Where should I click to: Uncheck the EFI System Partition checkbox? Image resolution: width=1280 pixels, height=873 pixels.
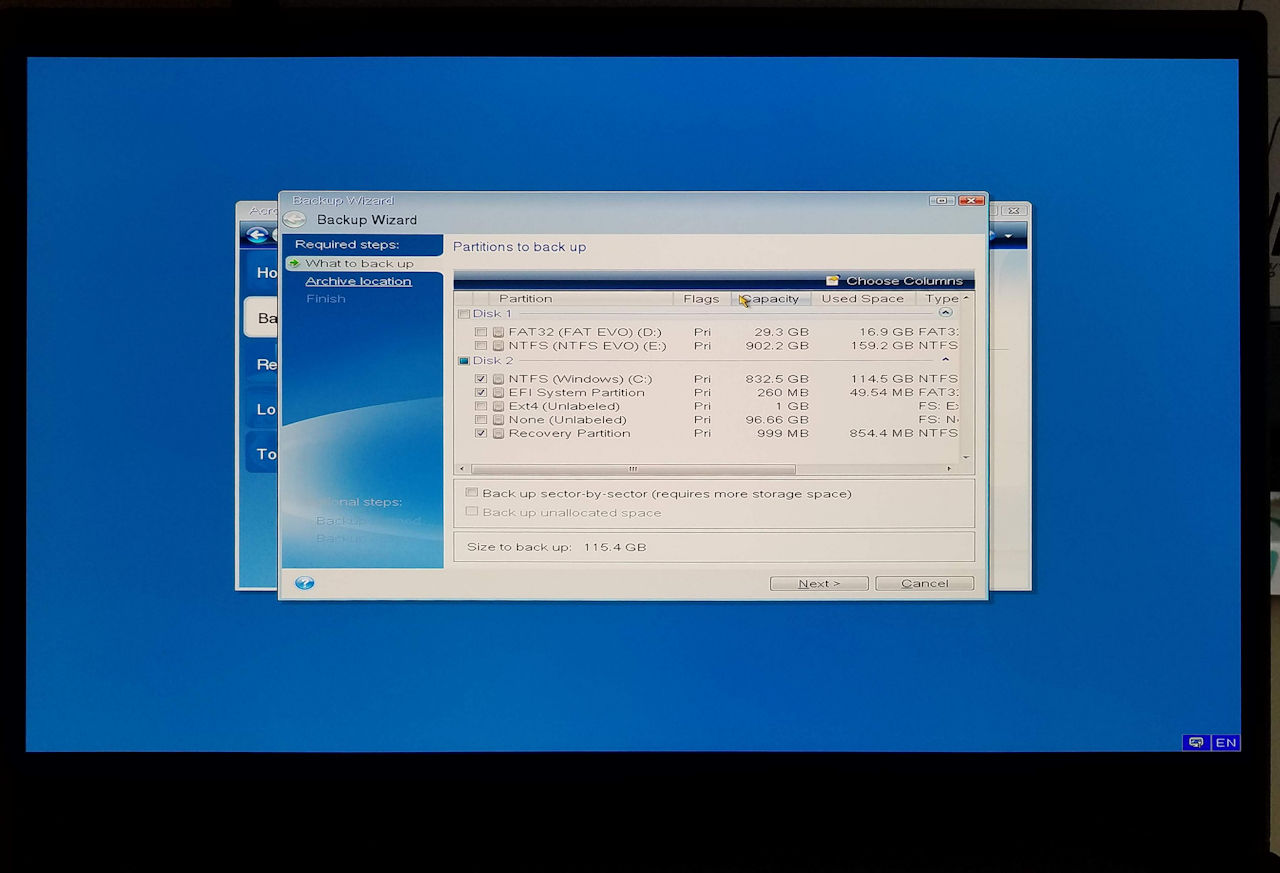[x=481, y=393]
